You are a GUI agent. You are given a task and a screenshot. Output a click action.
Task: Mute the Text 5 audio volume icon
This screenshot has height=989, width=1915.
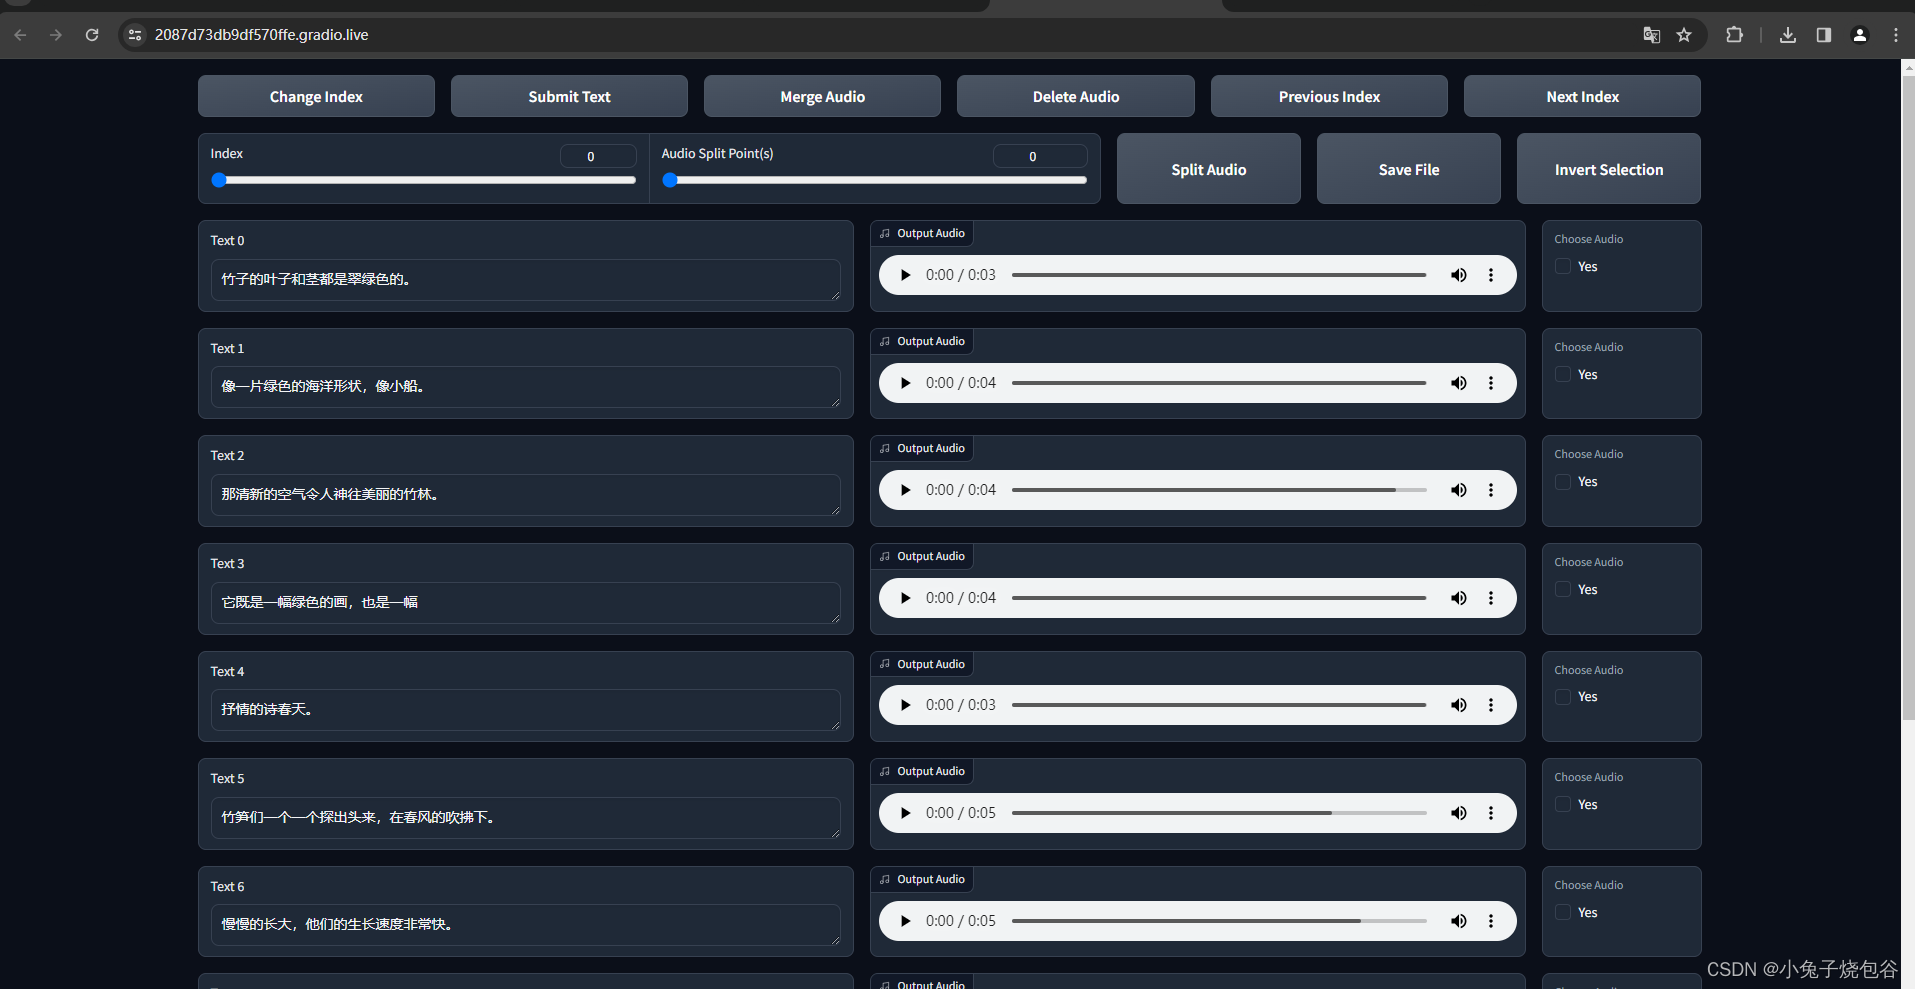pos(1459,813)
